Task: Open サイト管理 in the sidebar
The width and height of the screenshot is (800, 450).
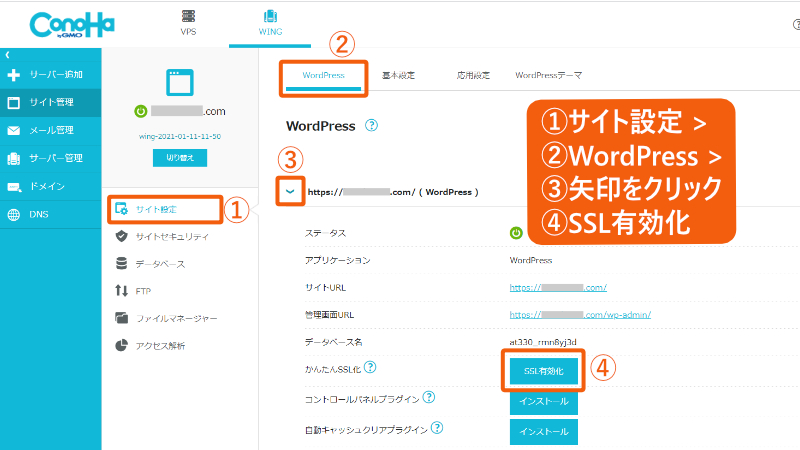Action: (x=51, y=103)
